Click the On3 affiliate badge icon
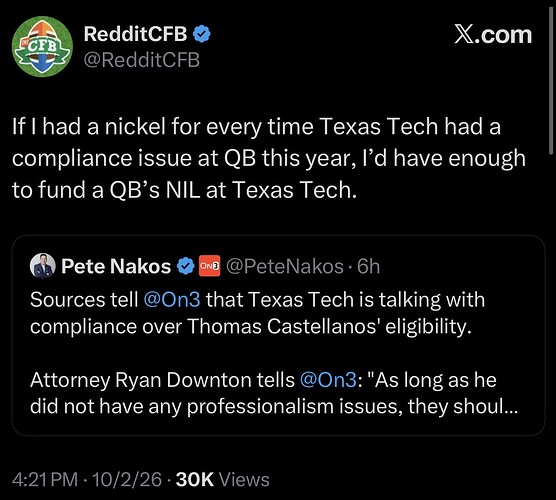Viewport: 556px width, 500px height. (x=209, y=266)
